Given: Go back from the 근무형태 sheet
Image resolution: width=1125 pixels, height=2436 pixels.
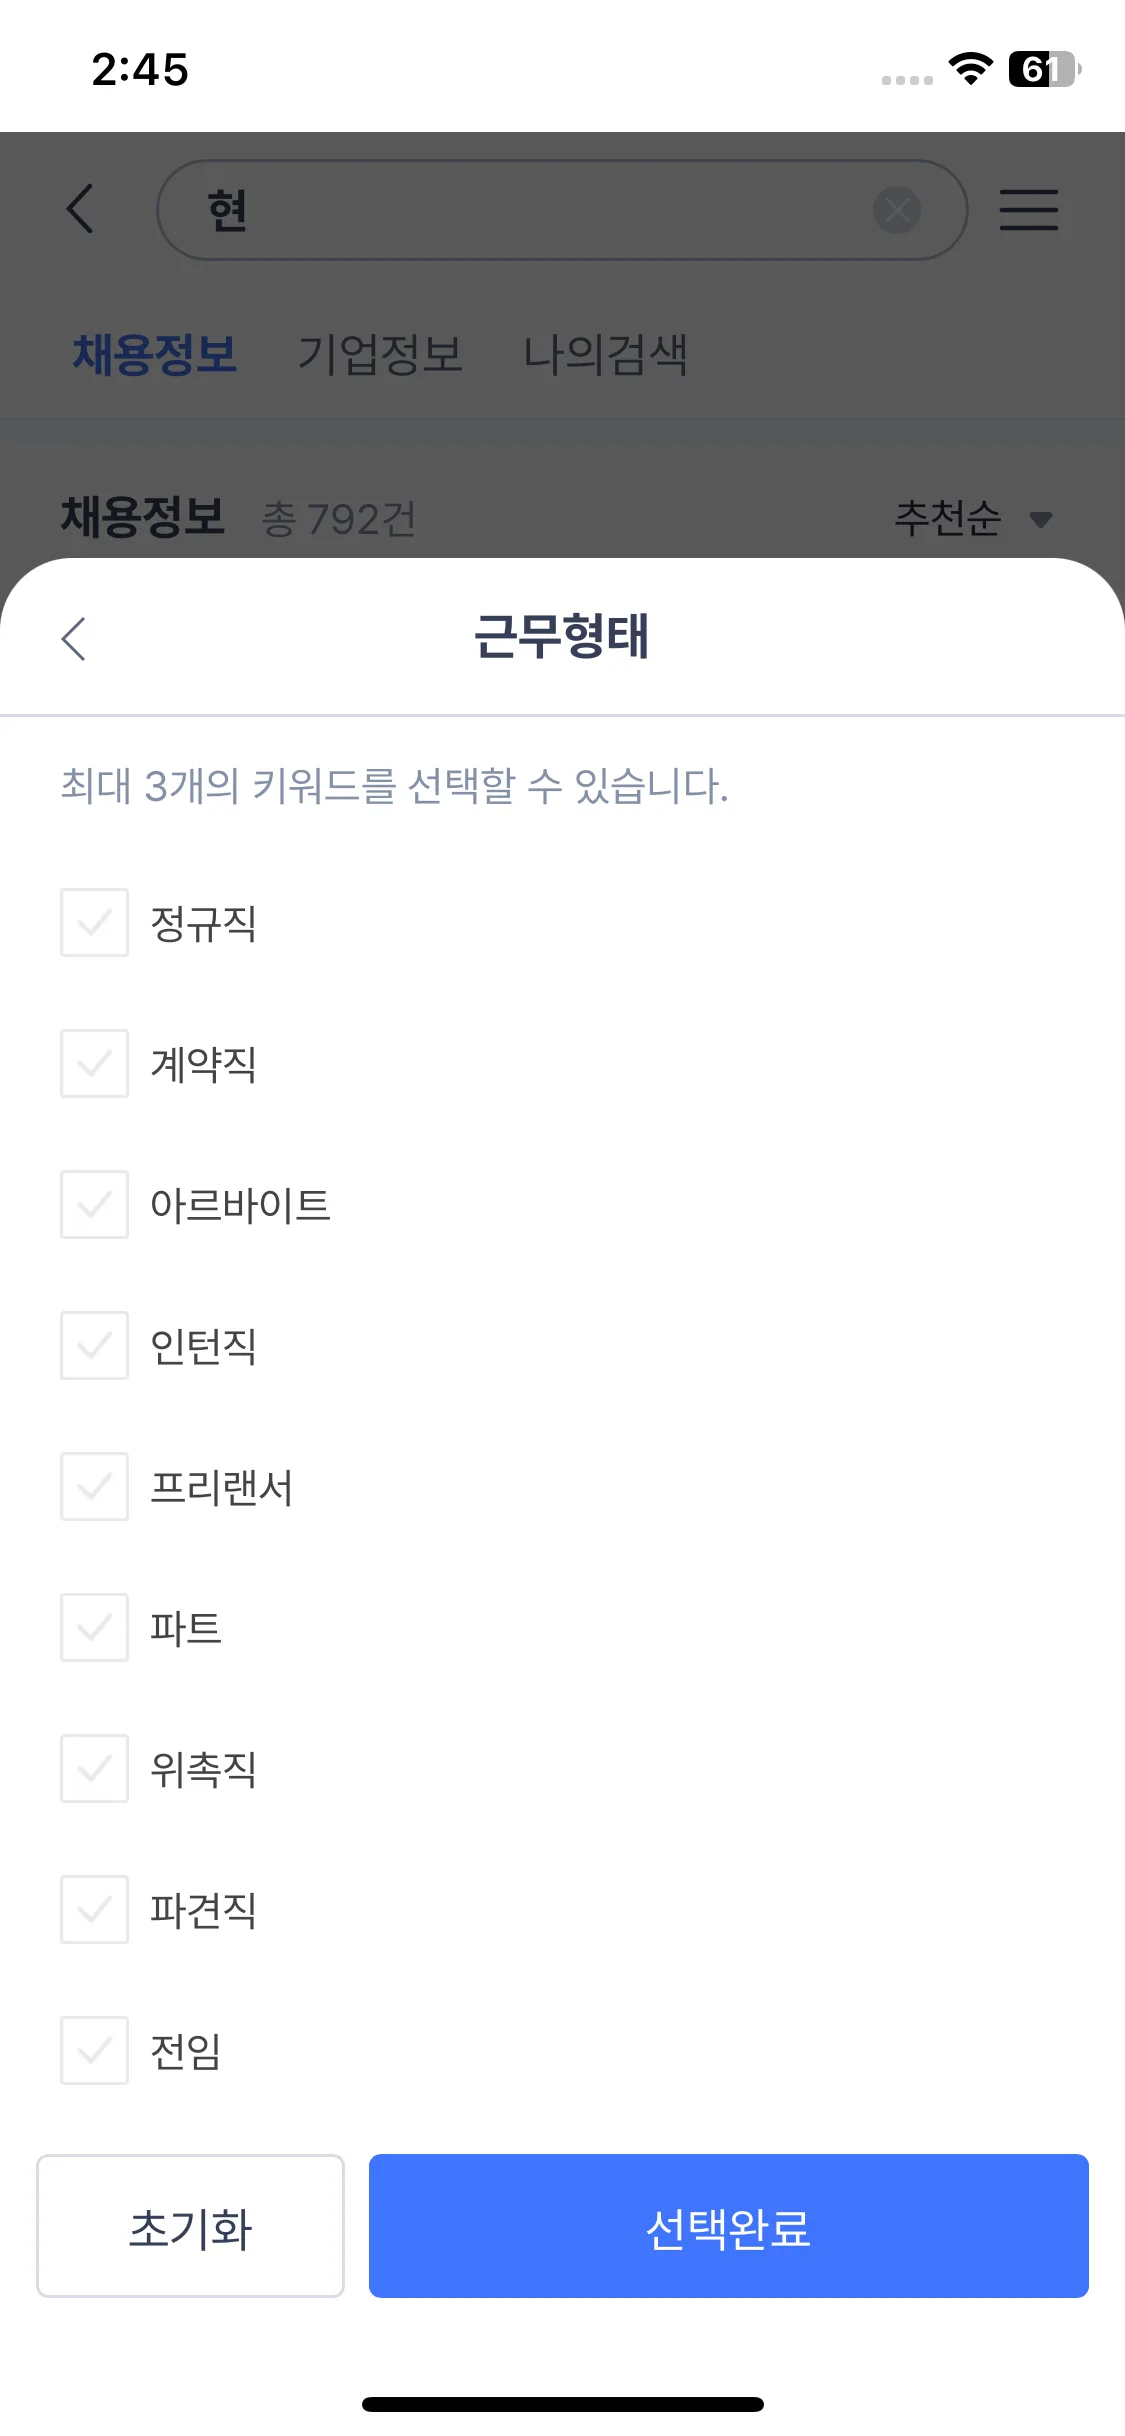Looking at the screenshot, I should tap(74, 638).
